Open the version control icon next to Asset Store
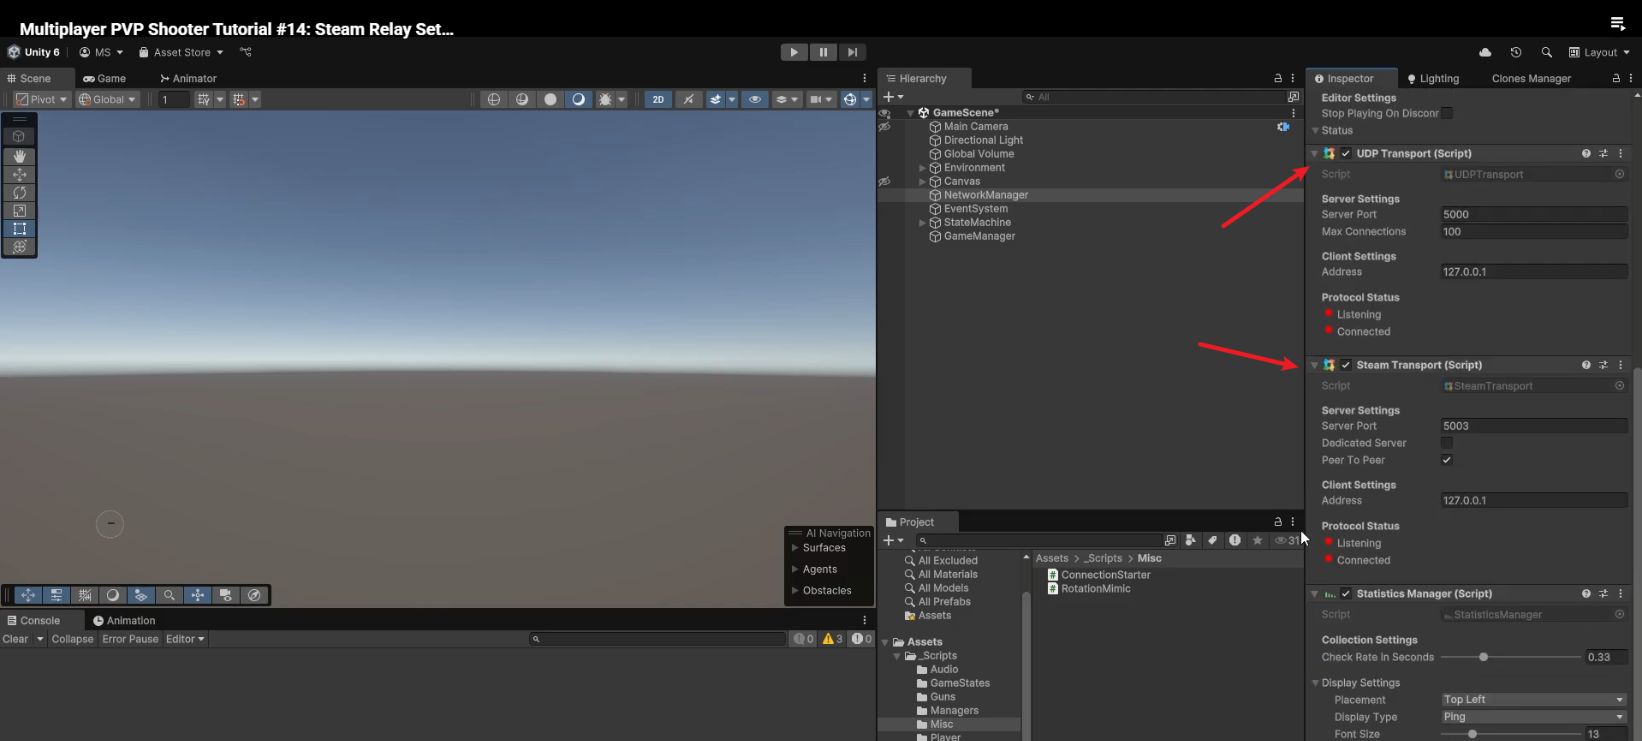The height and width of the screenshot is (741, 1642). [246, 52]
